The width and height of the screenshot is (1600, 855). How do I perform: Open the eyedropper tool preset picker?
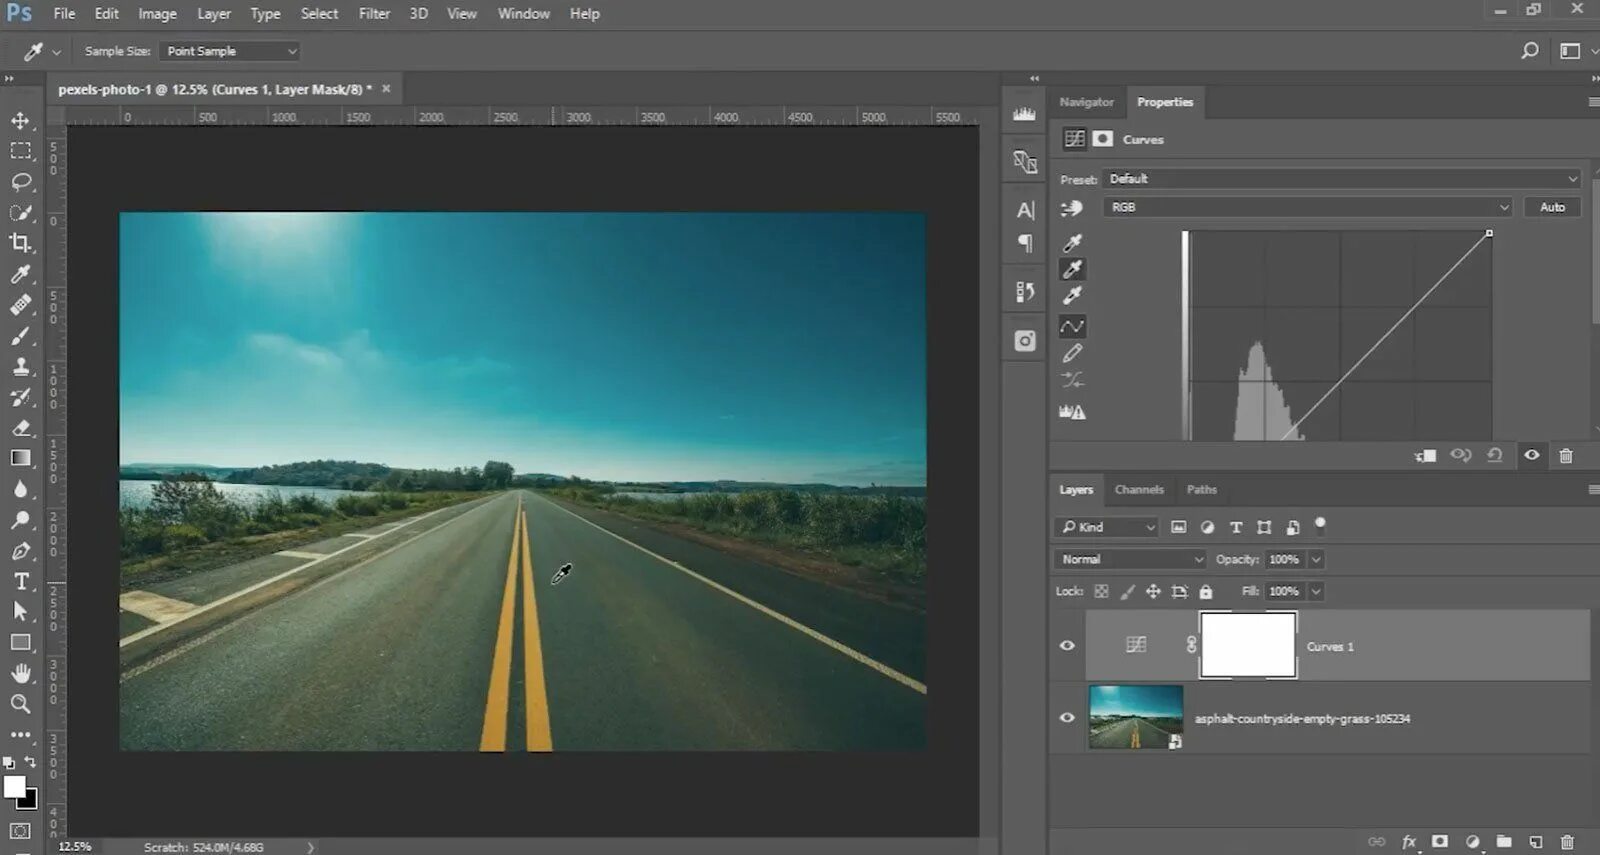click(x=42, y=51)
